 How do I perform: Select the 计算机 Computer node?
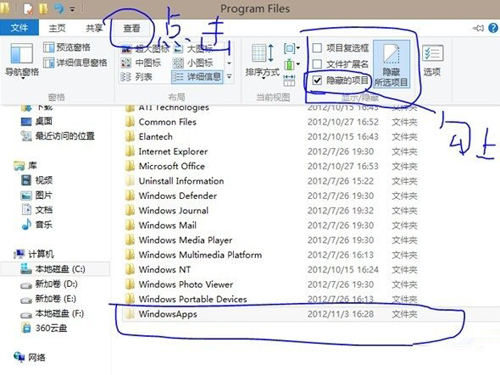tap(34, 254)
